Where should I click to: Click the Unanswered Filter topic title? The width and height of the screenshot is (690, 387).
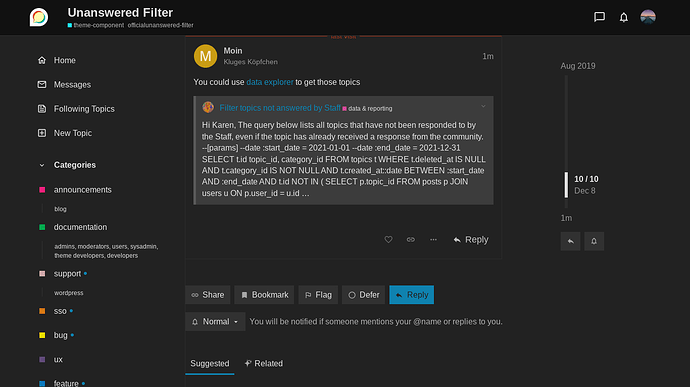(x=120, y=12)
